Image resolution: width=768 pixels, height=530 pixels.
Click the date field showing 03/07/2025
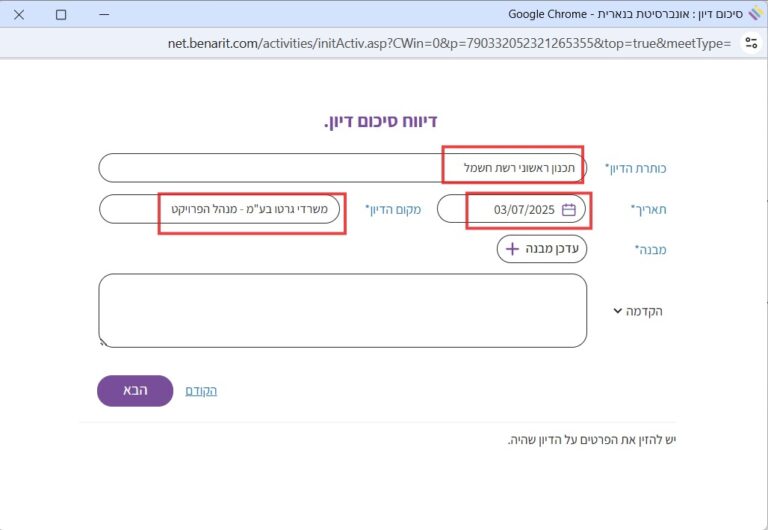[515, 210]
